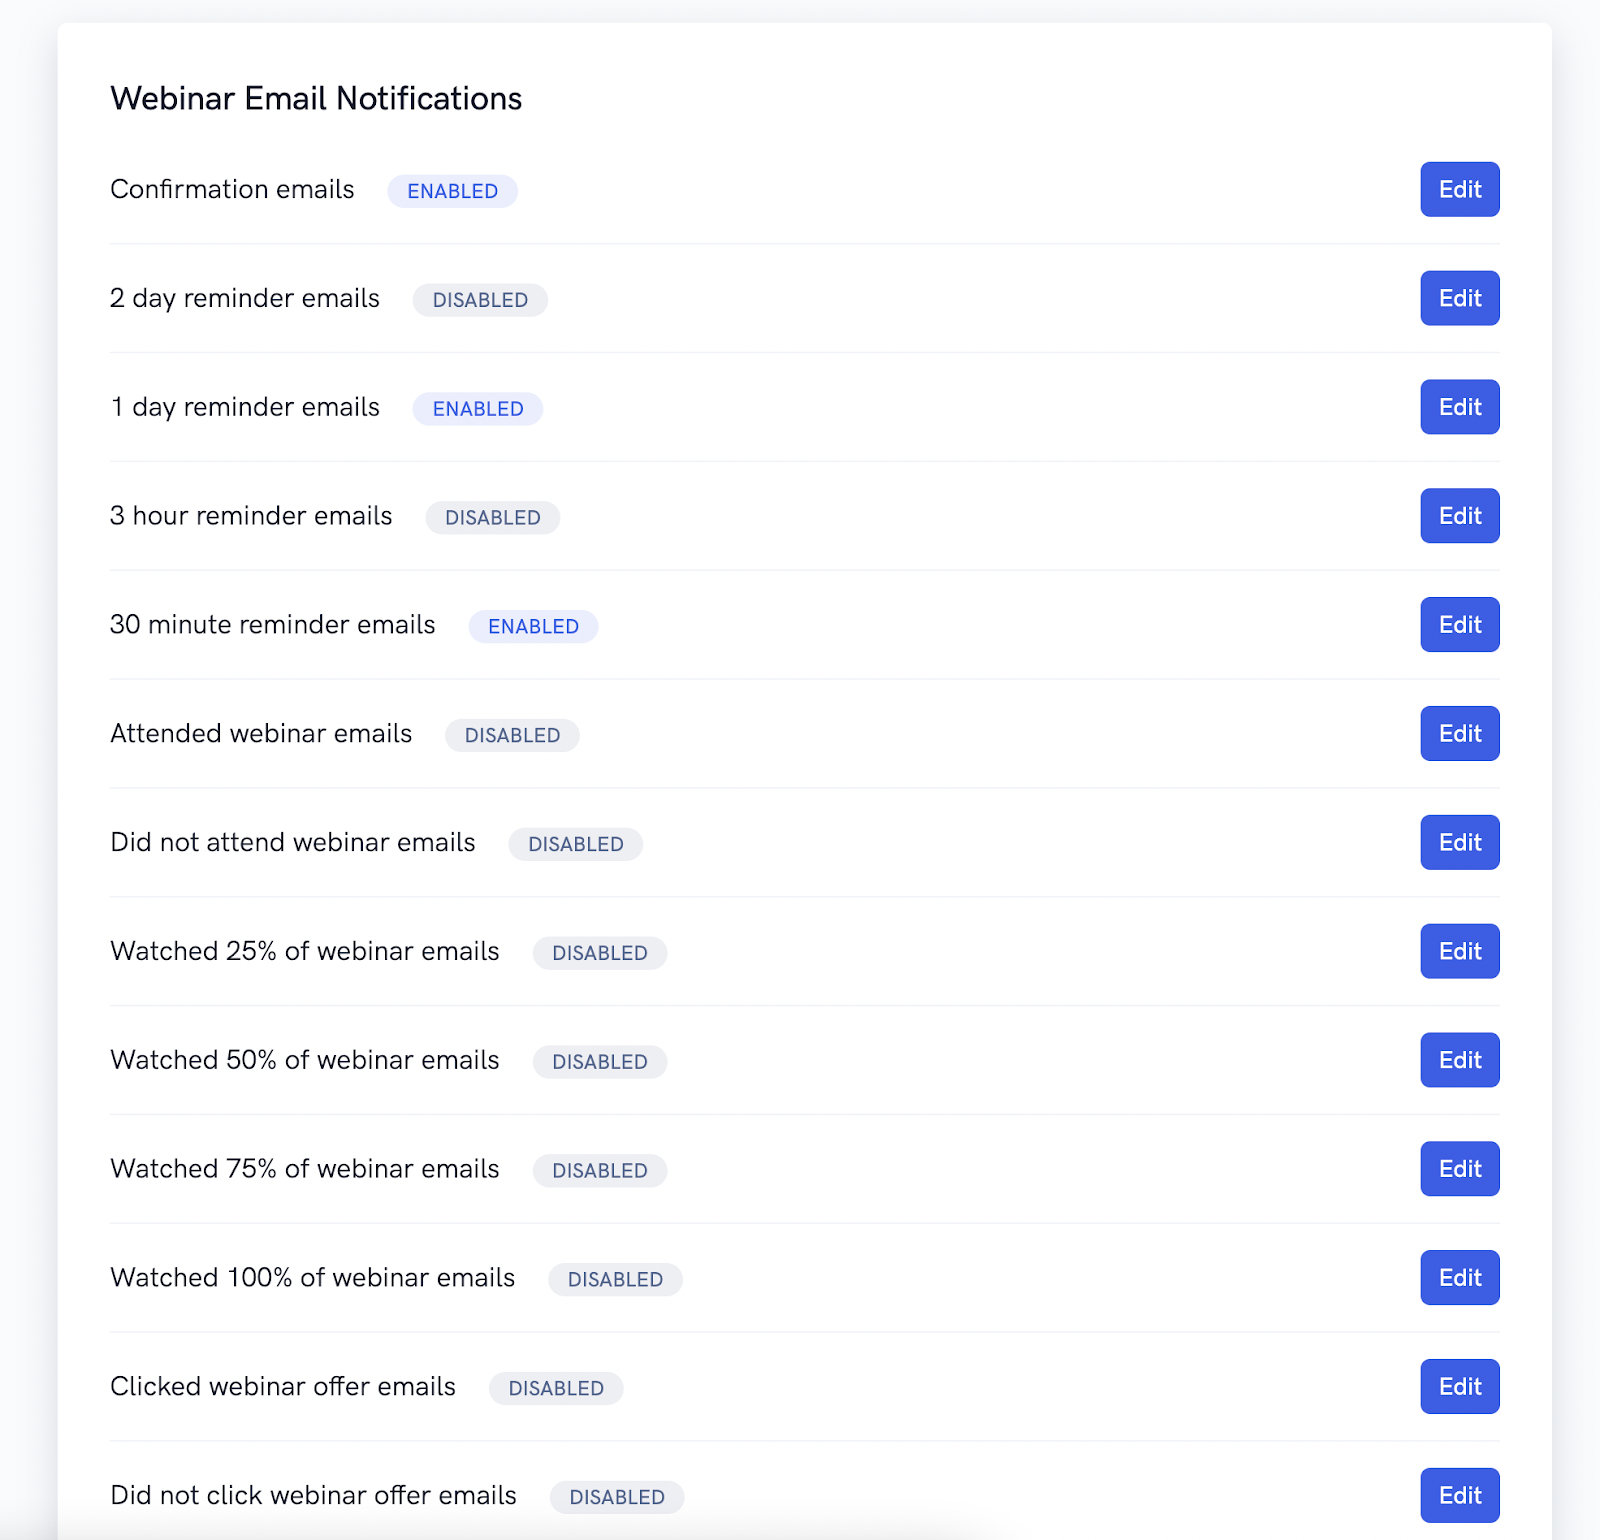Select the 2 day reminder emails label
Viewport: 1600px width, 1540px height.
click(245, 299)
